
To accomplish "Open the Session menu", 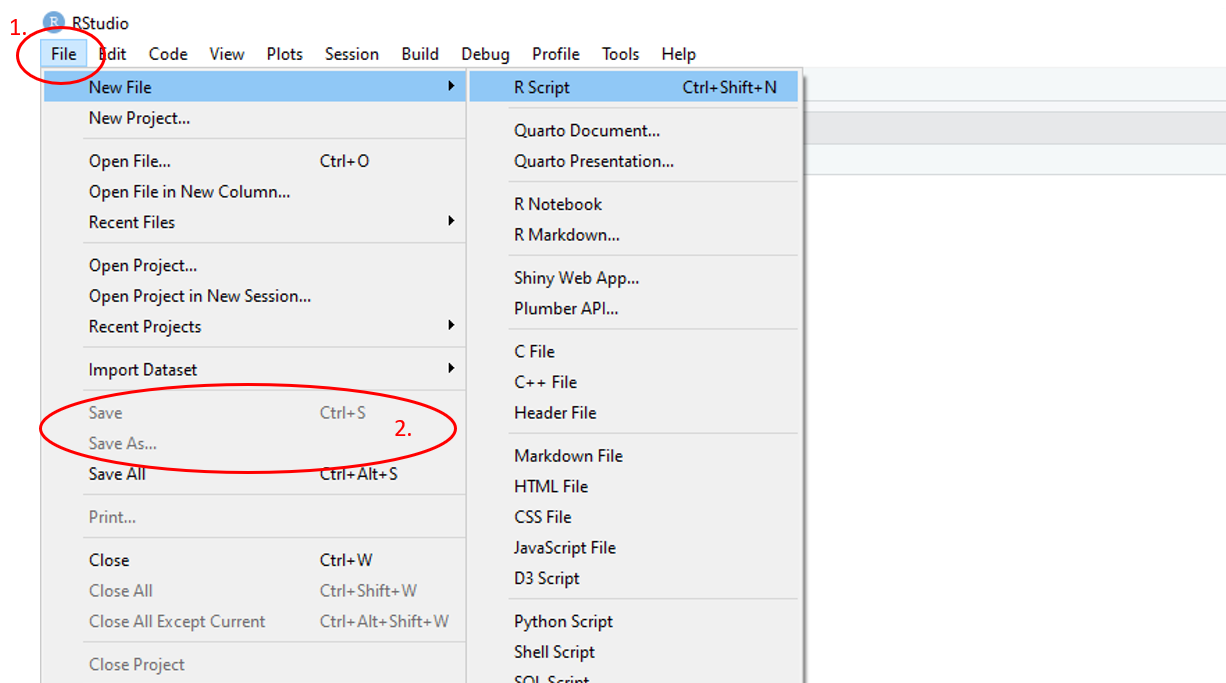I will click(352, 54).
